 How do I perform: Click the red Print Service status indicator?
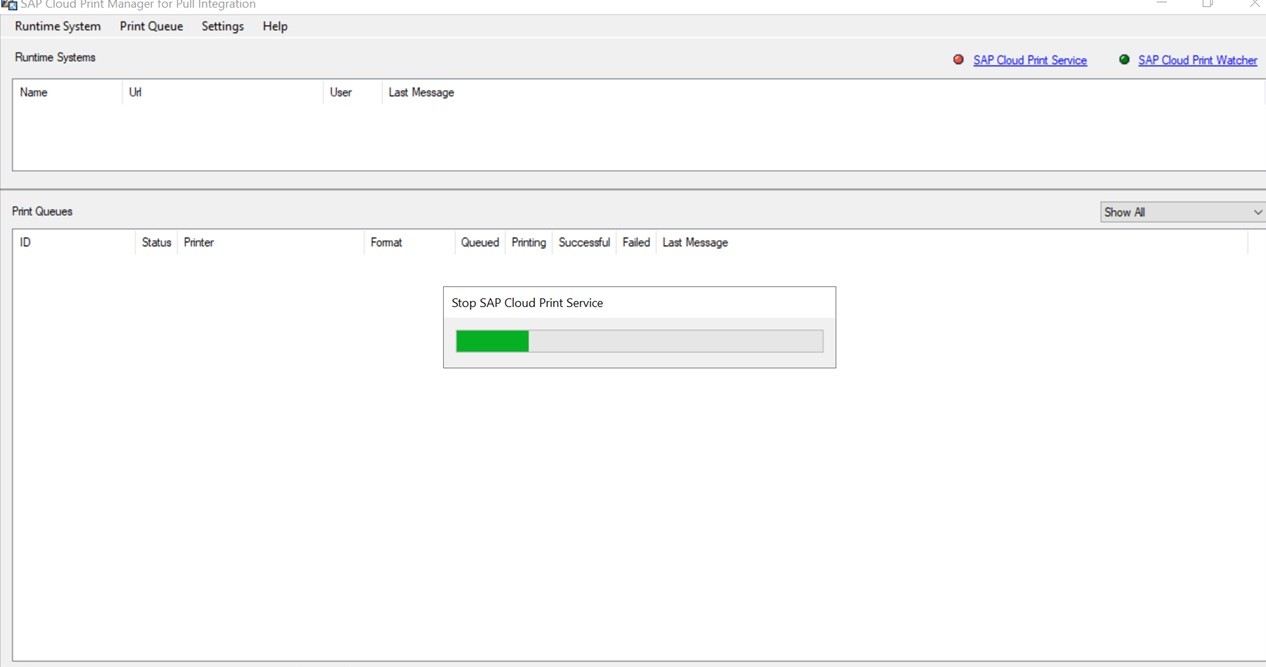coord(958,60)
